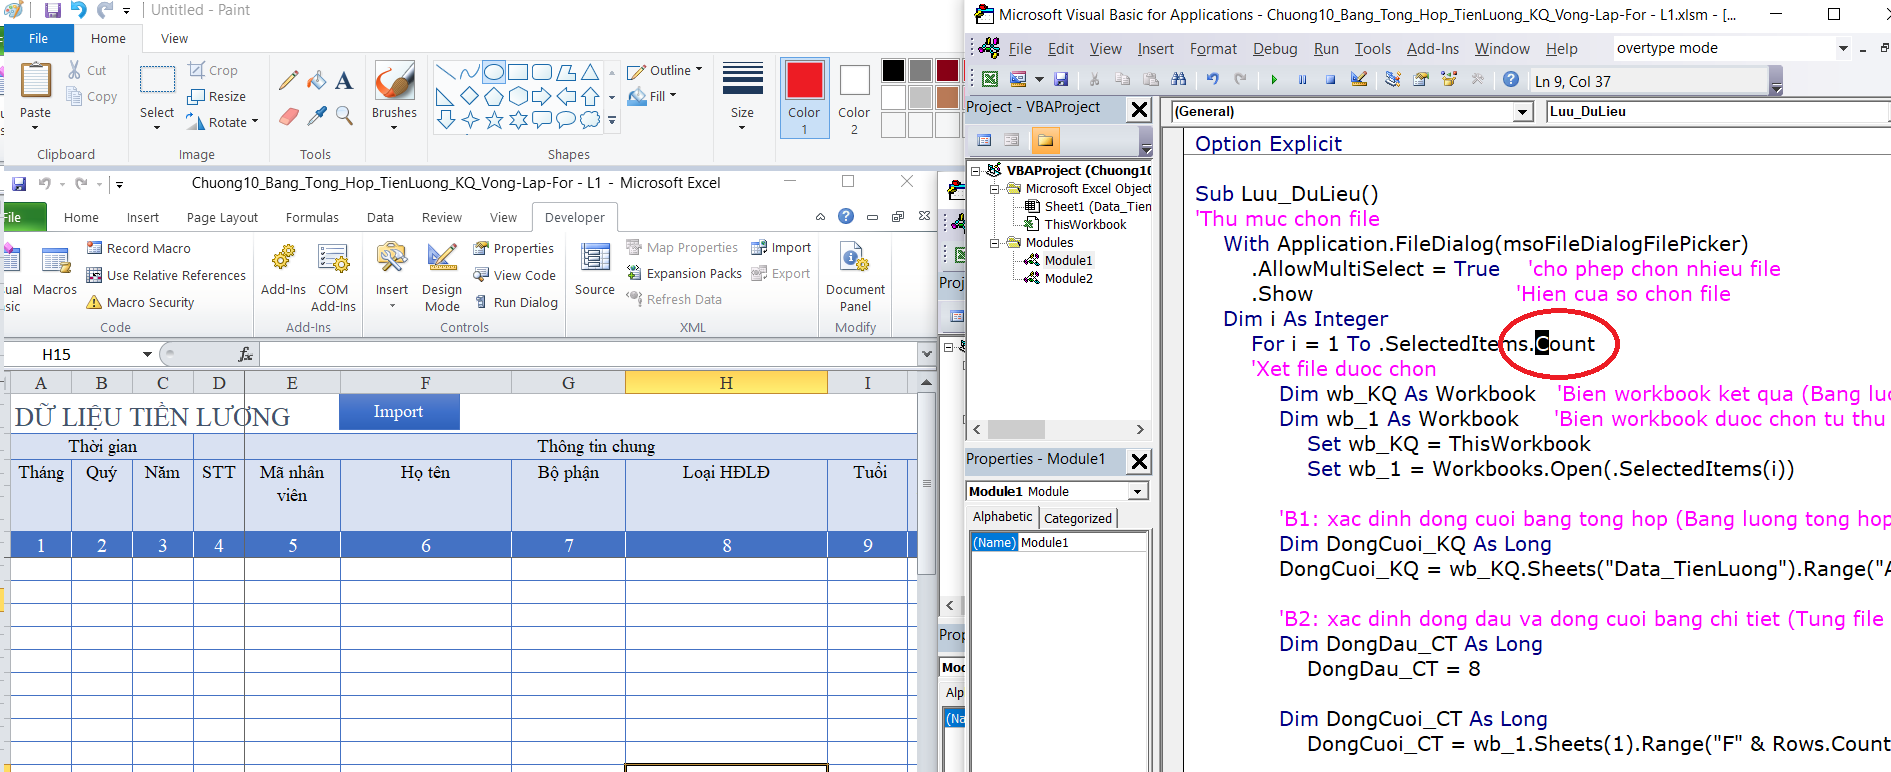The image size is (1891, 772).
Task: Pick the black color swatch in Paint
Action: (893, 70)
